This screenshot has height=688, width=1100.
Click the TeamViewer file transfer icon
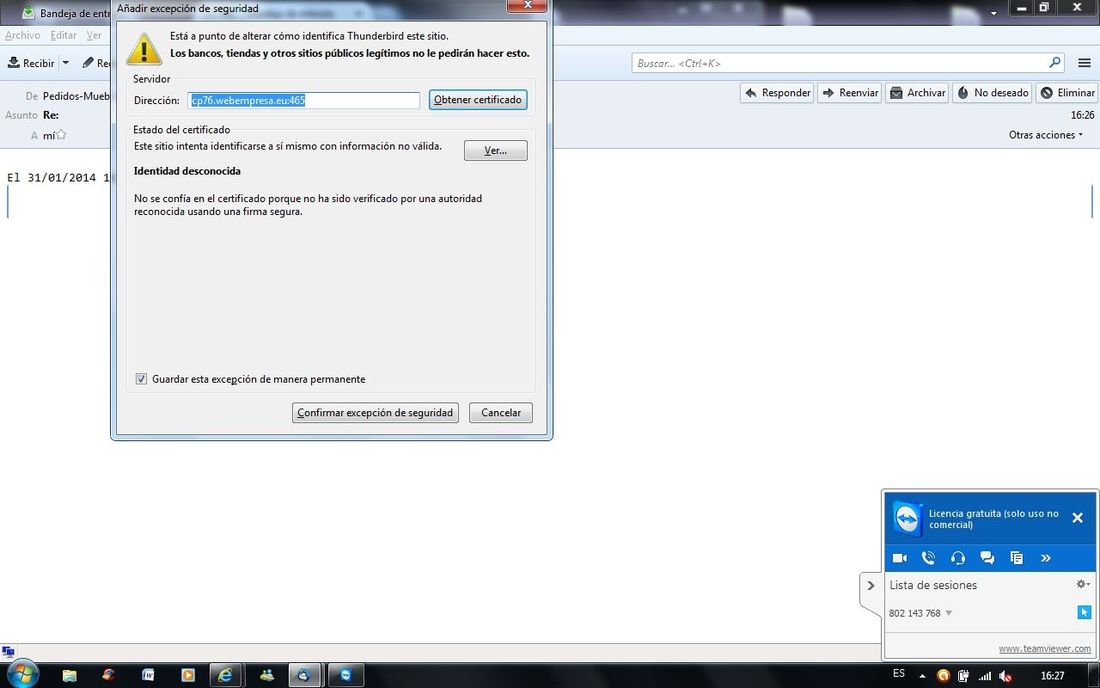tap(1017, 558)
